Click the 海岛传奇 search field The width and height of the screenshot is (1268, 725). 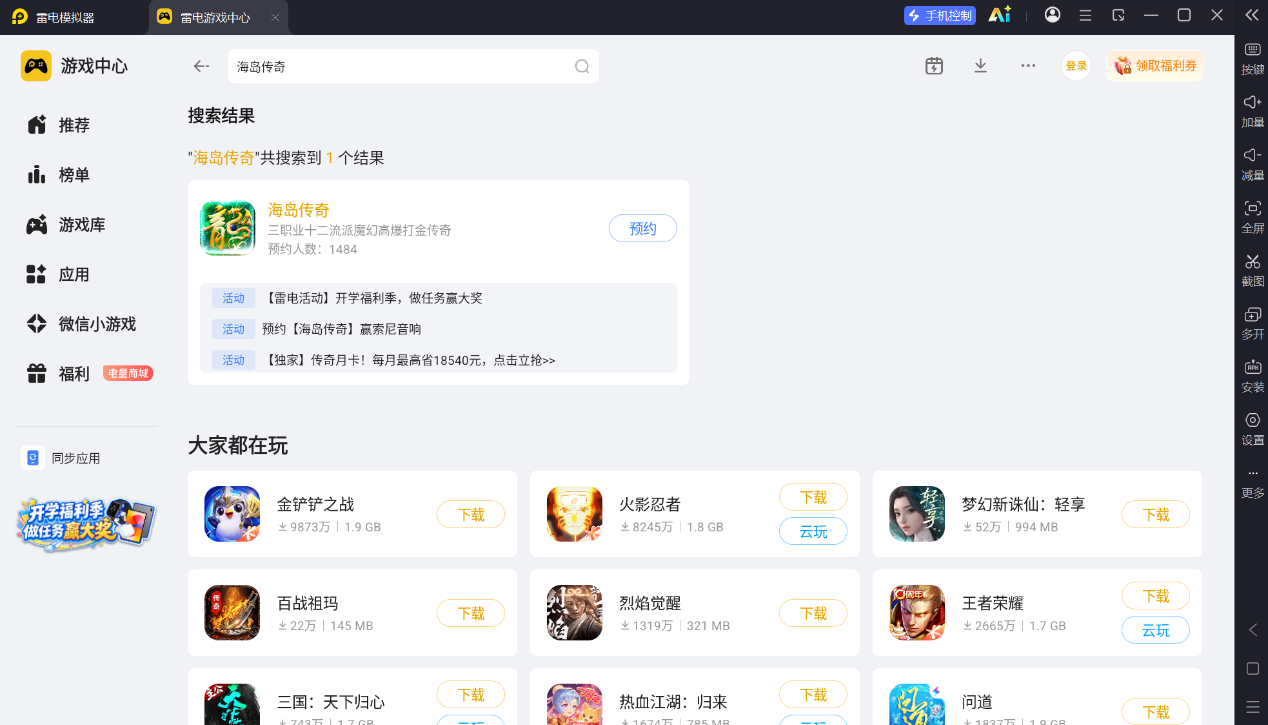click(x=413, y=66)
